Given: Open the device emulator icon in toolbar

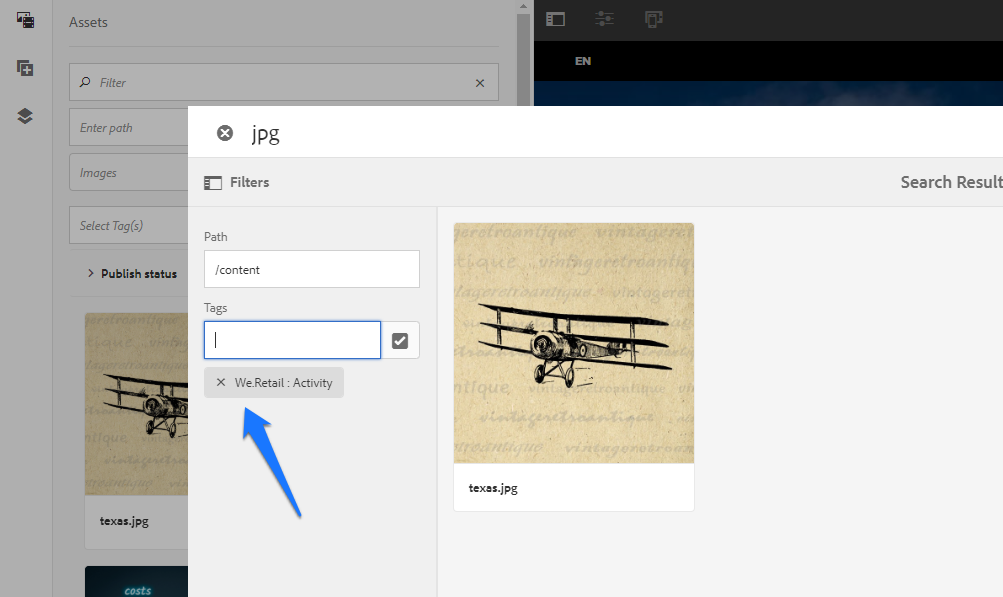Looking at the screenshot, I should click(x=653, y=18).
